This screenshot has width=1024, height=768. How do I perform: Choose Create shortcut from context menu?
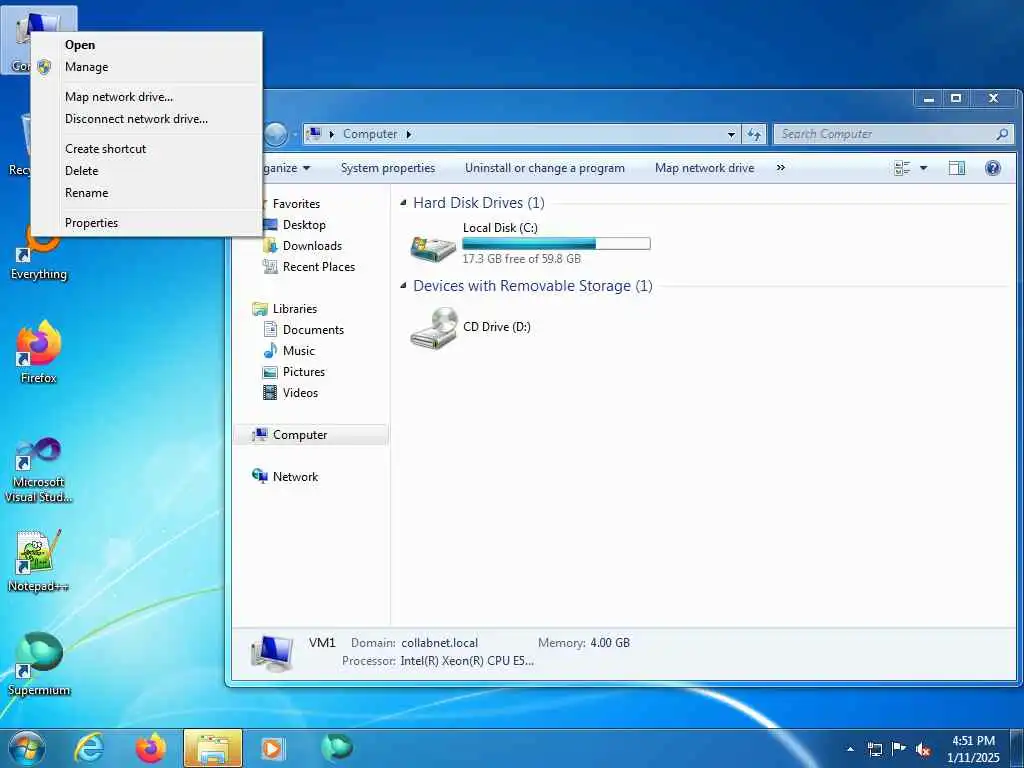[146, 149]
